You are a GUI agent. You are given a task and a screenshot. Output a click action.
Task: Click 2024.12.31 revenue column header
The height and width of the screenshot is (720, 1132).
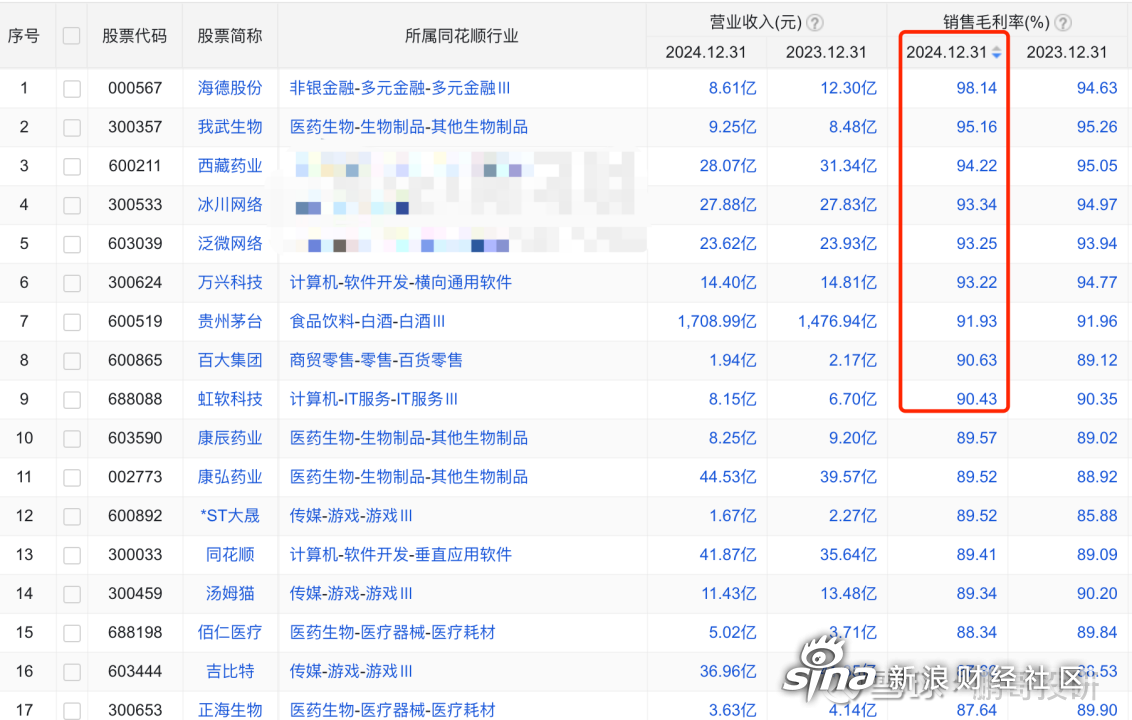click(x=706, y=52)
